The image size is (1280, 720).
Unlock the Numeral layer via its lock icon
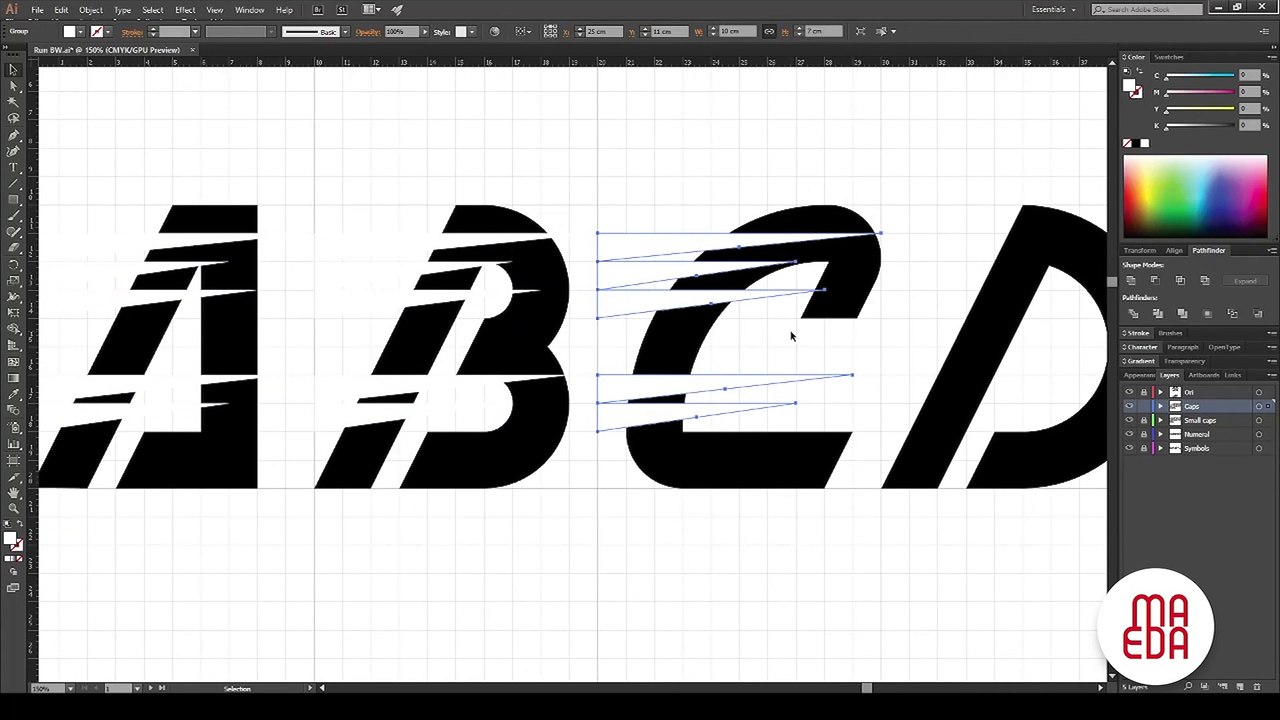[x=1144, y=434]
